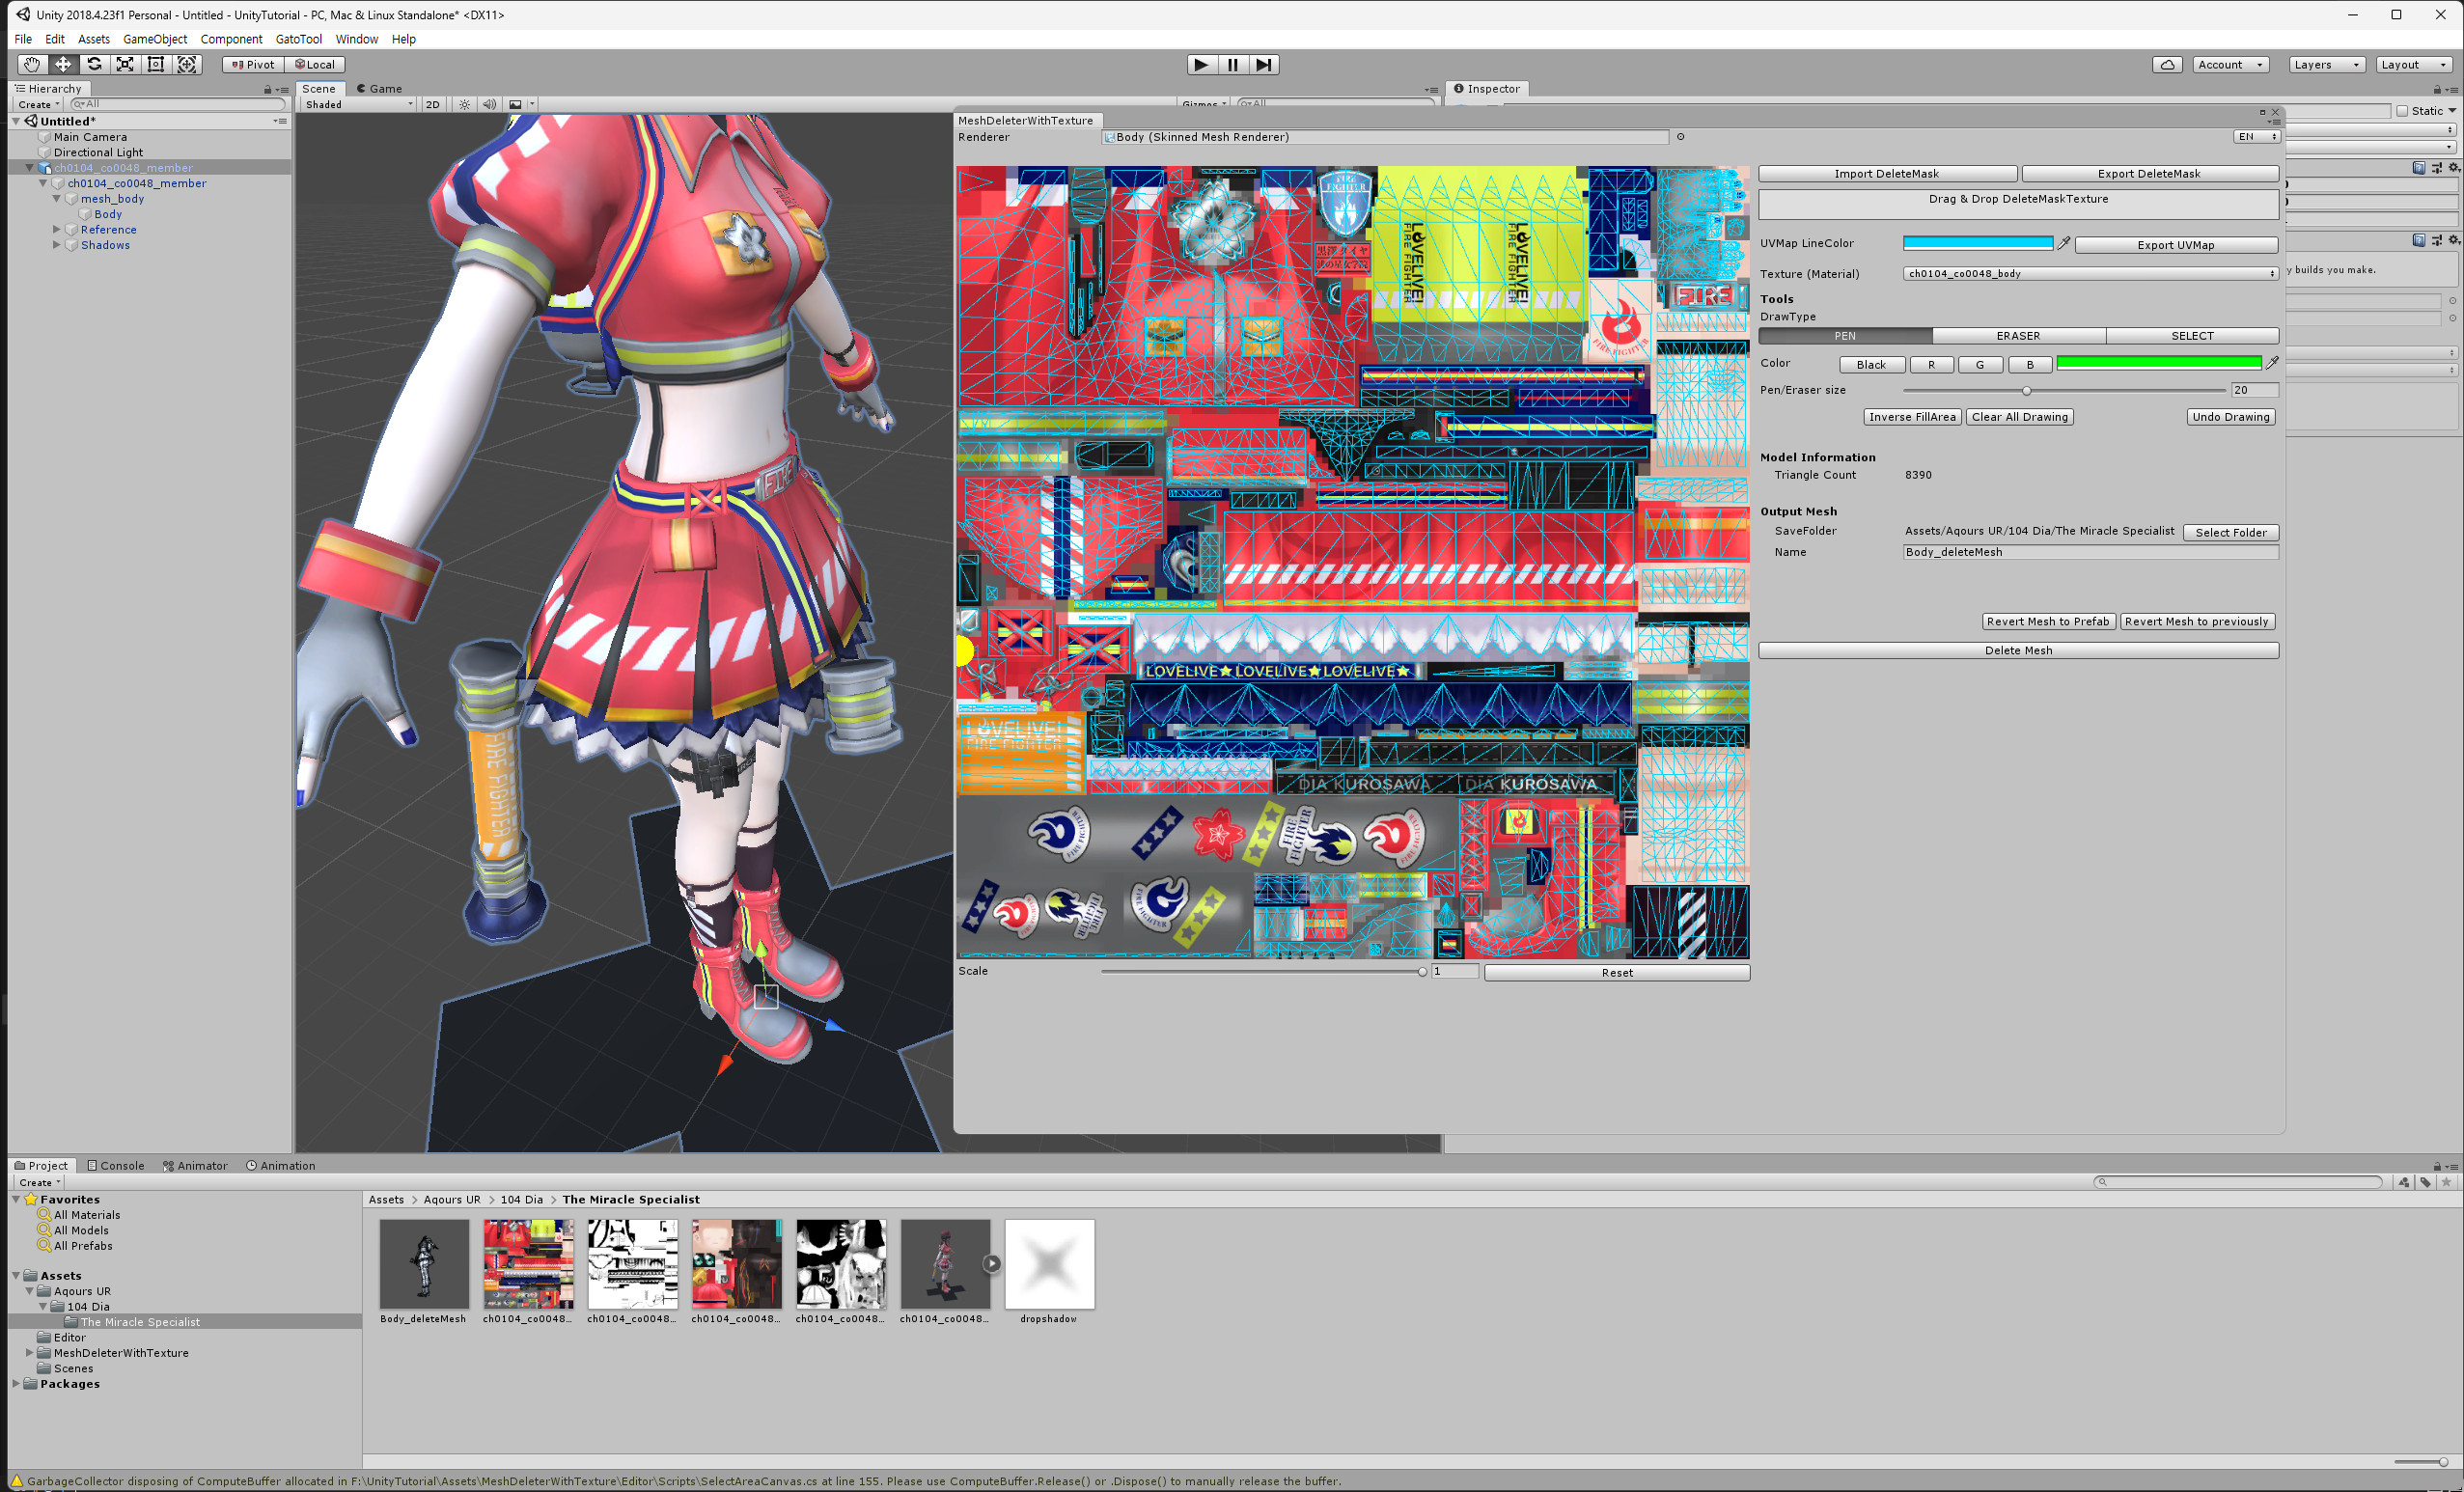
Task: Click the Delete Mesh button
Action: (2018, 651)
